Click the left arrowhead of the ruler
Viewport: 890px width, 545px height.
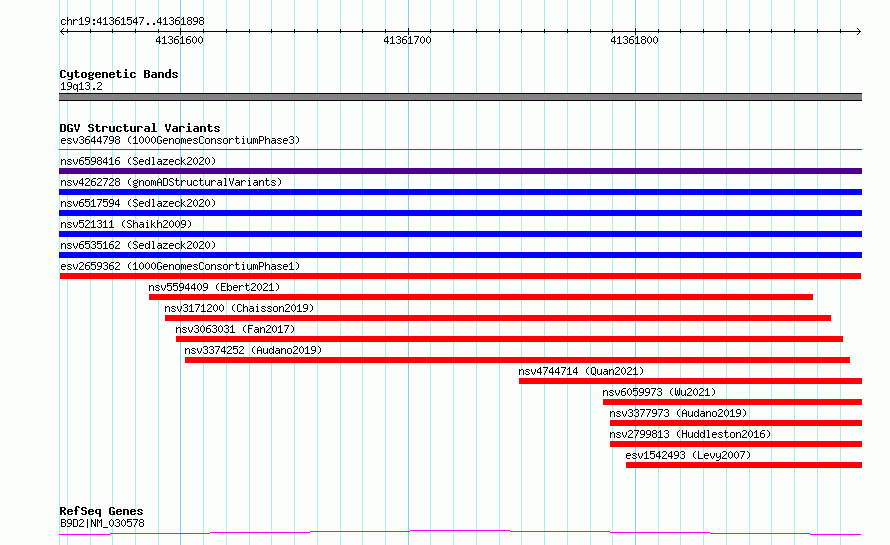point(63,31)
